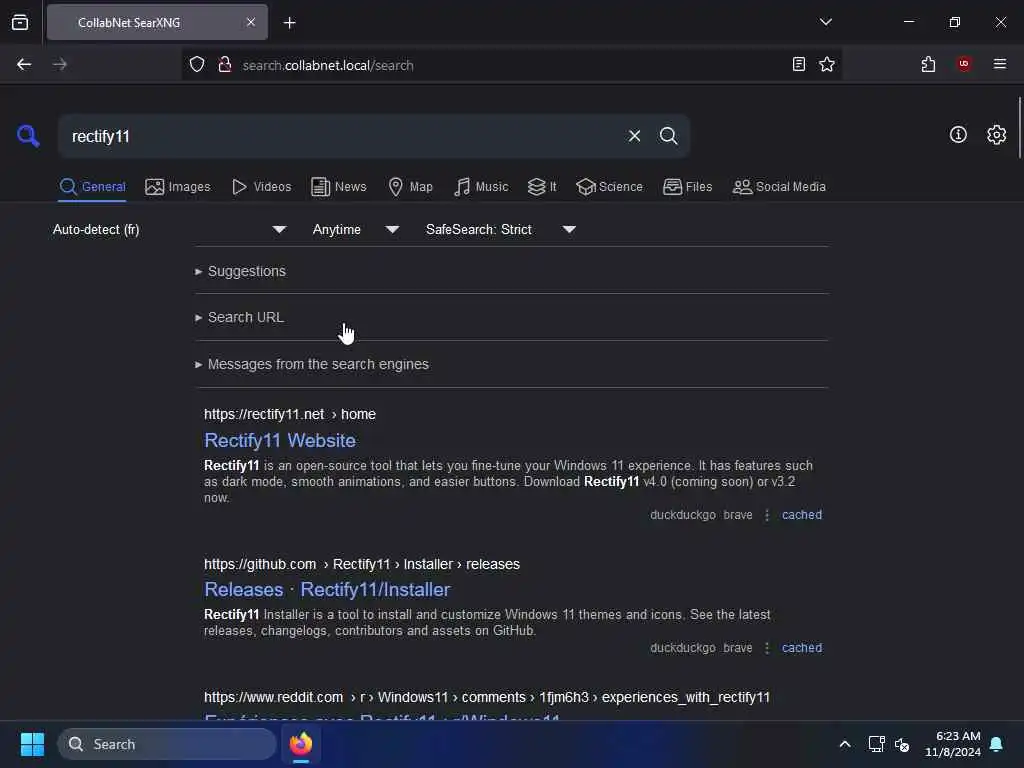Open cached version of Rectify11 Website
The width and height of the screenshot is (1024, 768).
801,515
